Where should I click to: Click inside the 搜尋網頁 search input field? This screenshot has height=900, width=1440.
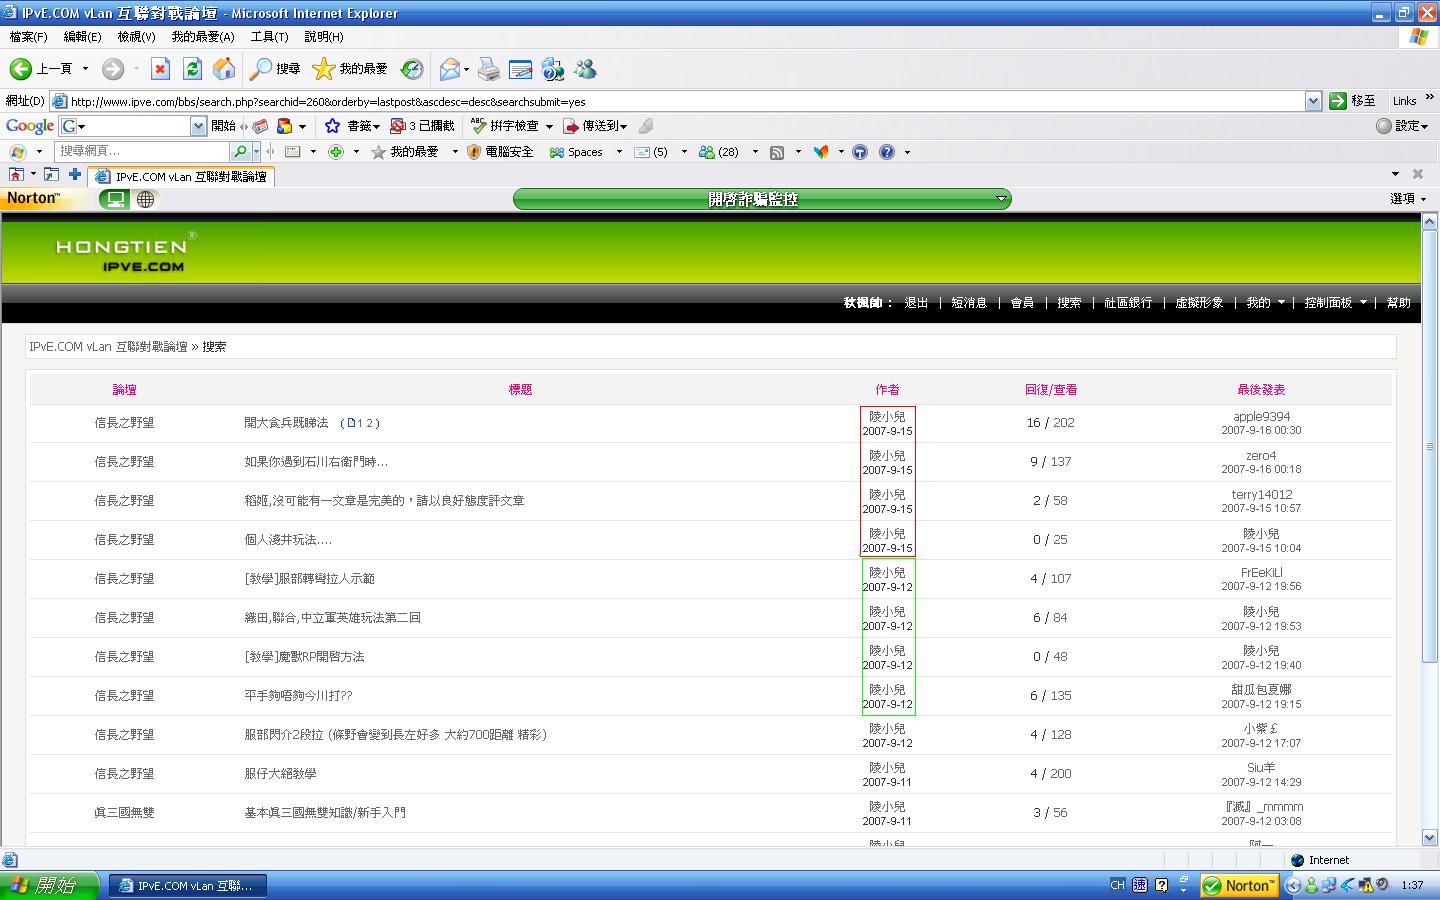click(140, 151)
